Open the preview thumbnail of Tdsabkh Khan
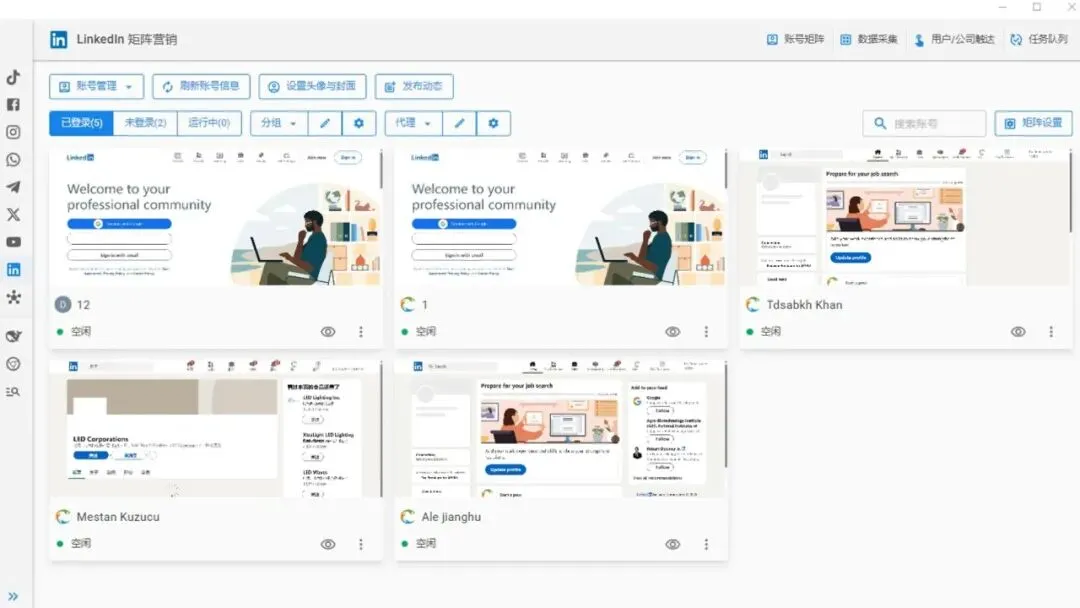Viewport: 1080px width, 608px height. [906, 217]
